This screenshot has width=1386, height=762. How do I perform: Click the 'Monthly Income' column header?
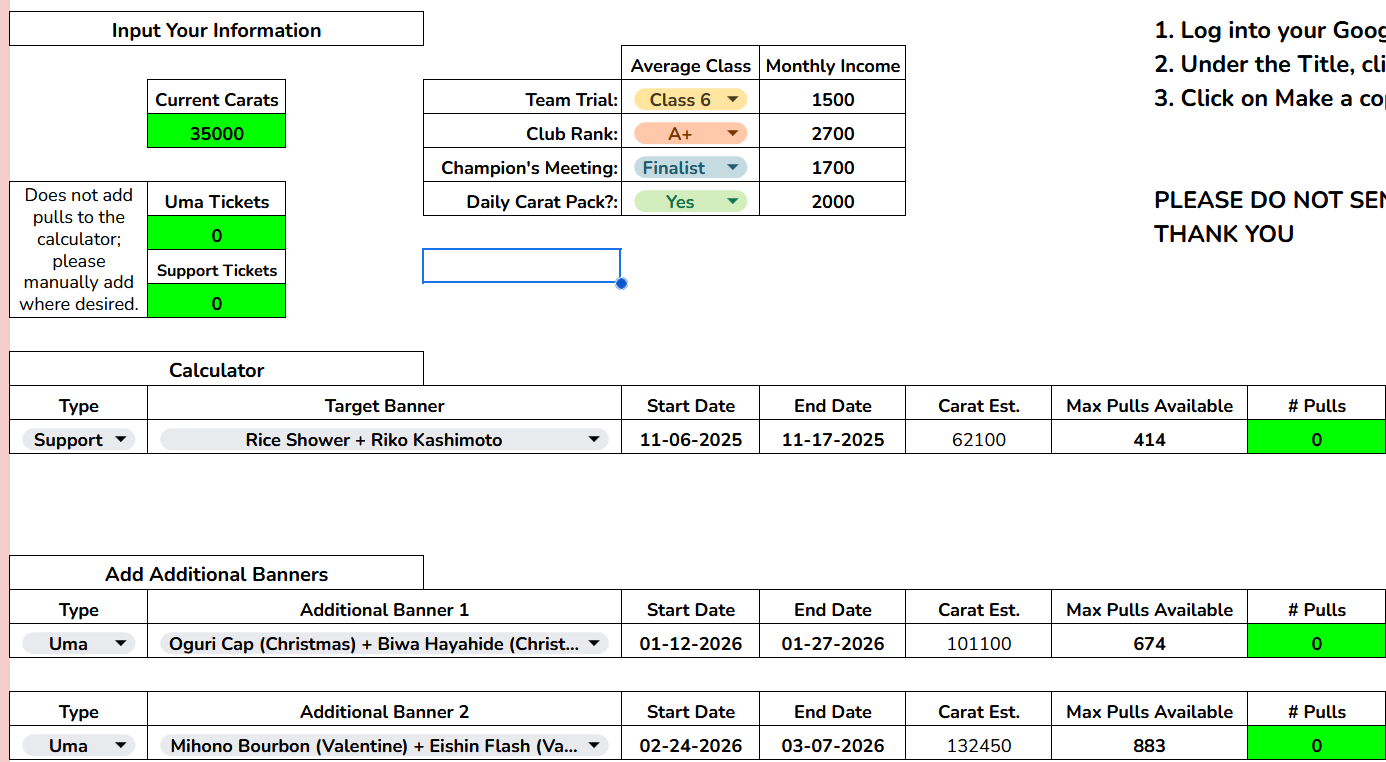(833, 63)
